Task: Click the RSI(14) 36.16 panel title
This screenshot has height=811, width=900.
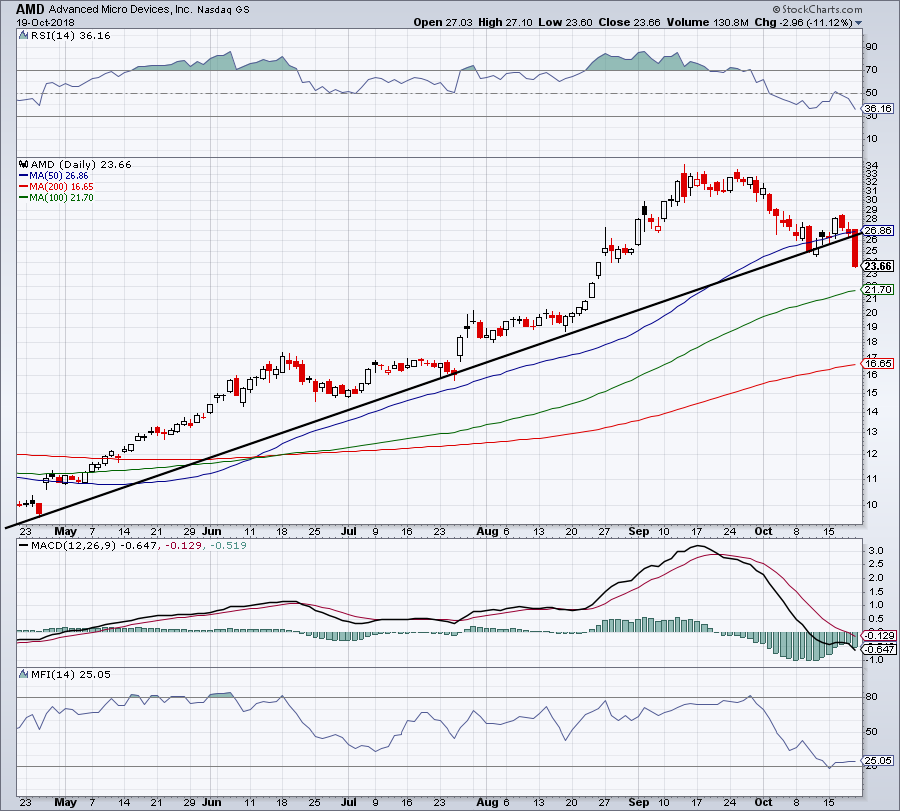Action: 71,35
